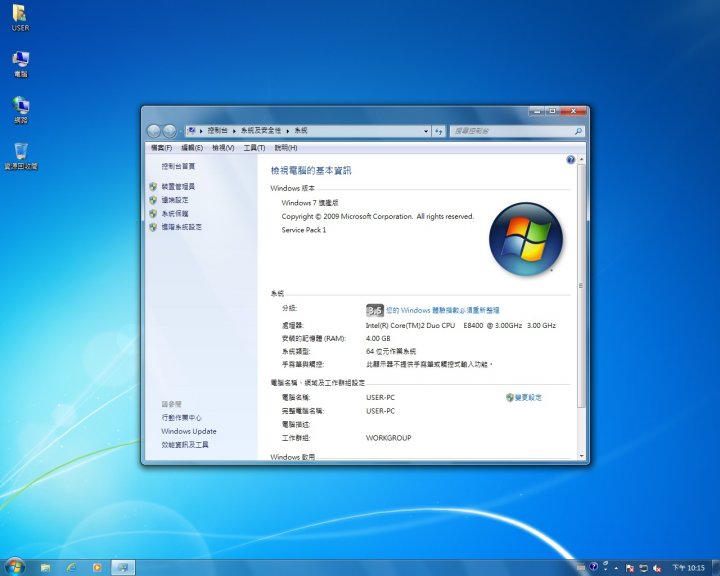Open the 電腦 (Computer) desktop icon
720x576 pixels.
(x=20, y=64)
